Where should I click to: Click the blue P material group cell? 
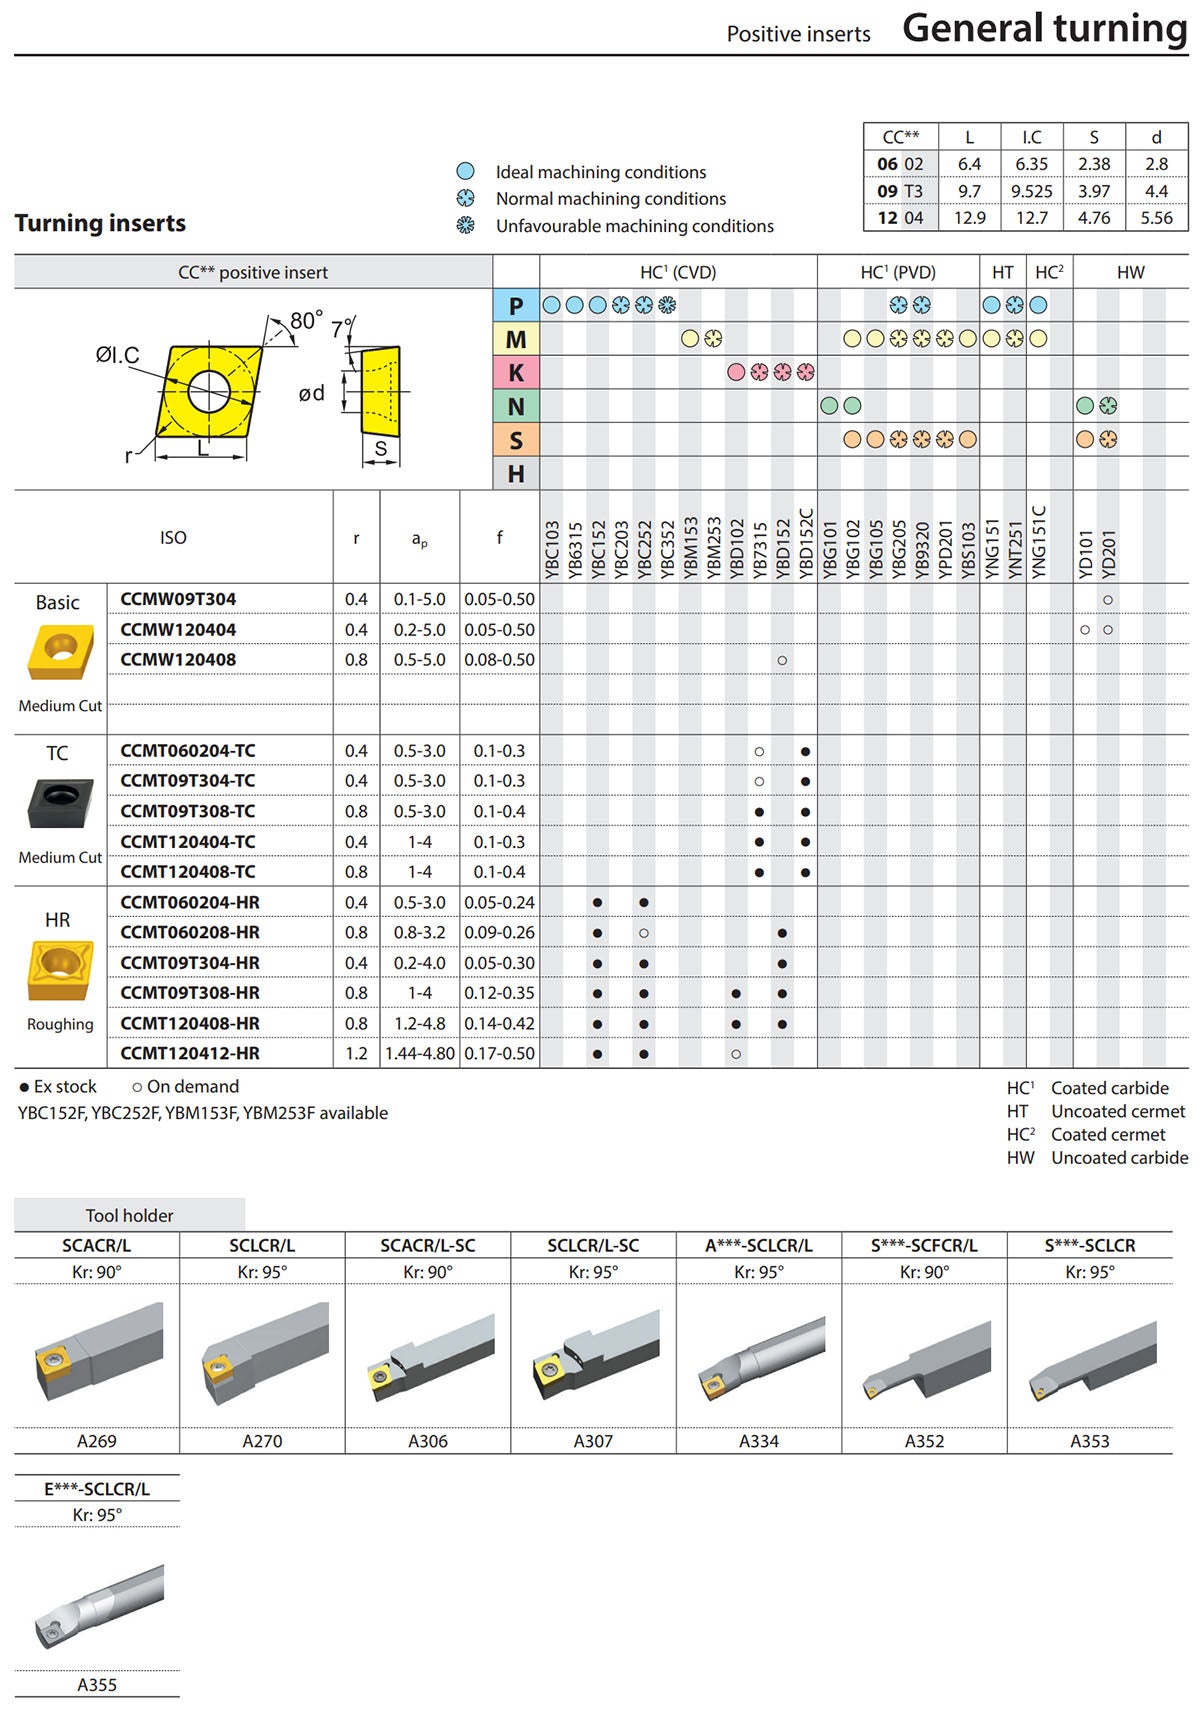point(516,306)
